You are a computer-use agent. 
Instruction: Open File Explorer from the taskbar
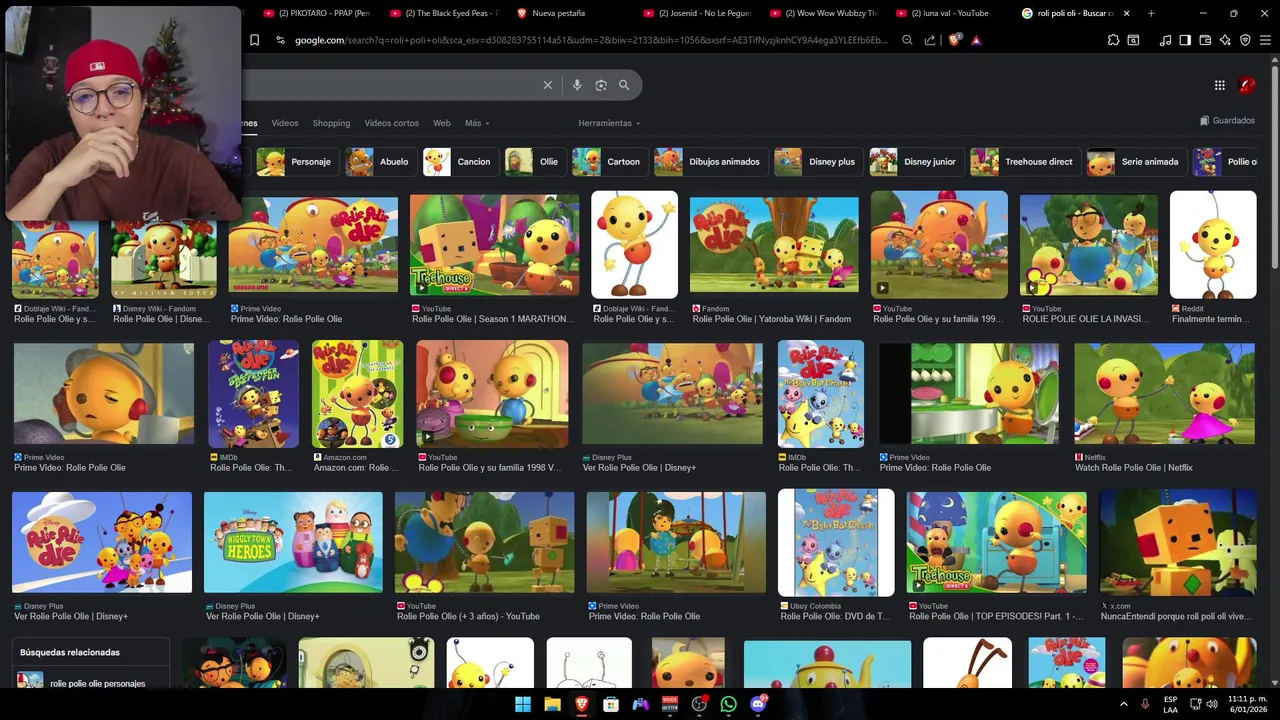click(x=552, y=704)
